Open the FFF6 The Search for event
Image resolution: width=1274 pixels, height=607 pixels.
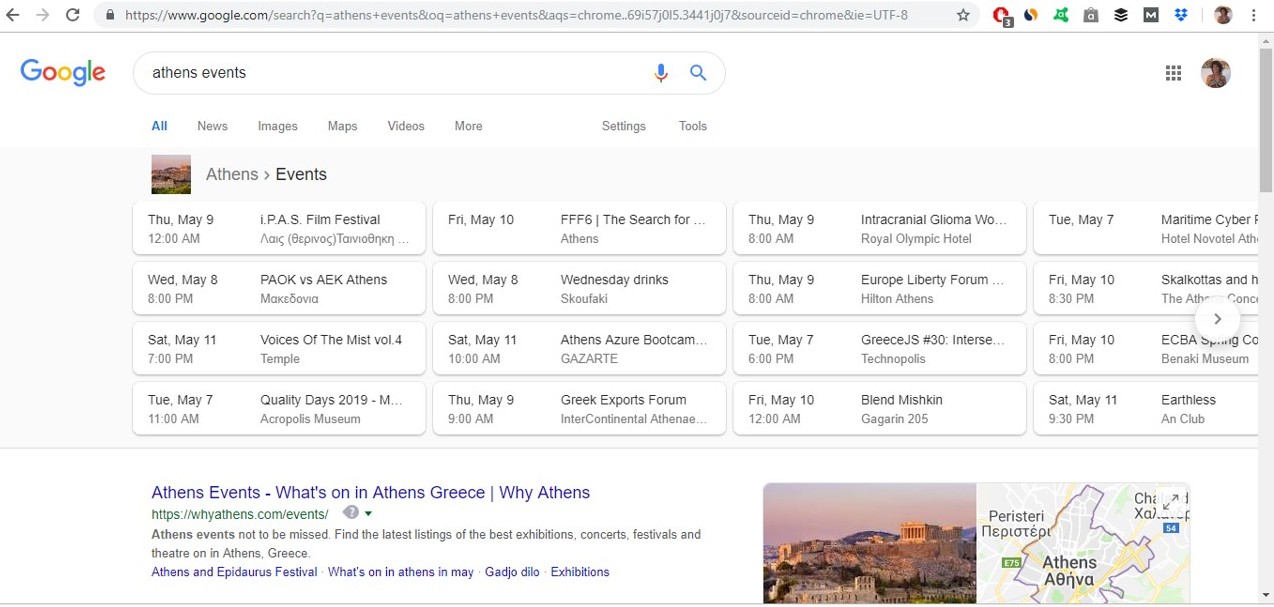click(x=579, y=228)
